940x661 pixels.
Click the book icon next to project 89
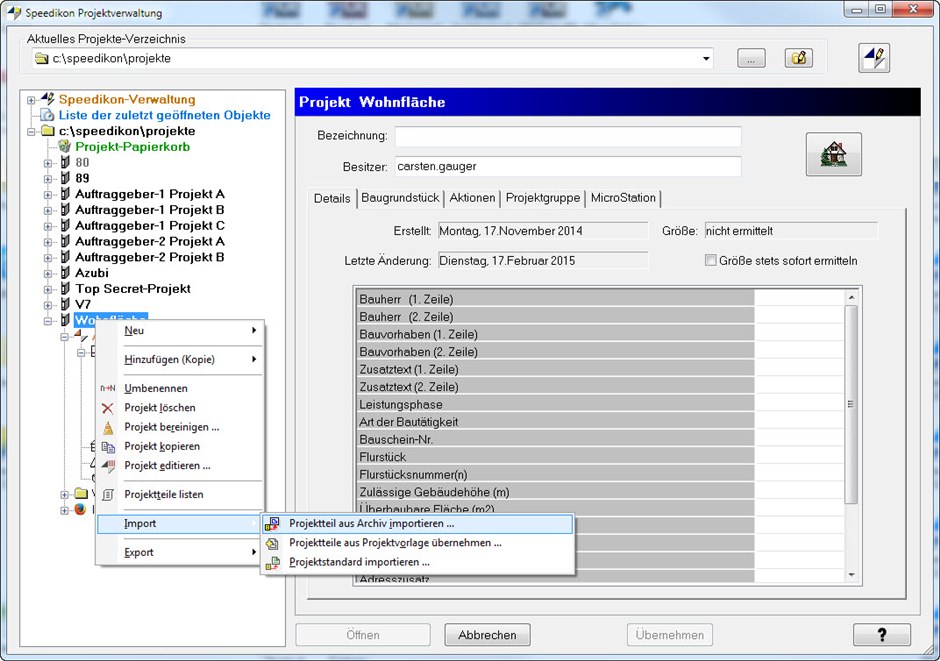(x=65, y=178)
